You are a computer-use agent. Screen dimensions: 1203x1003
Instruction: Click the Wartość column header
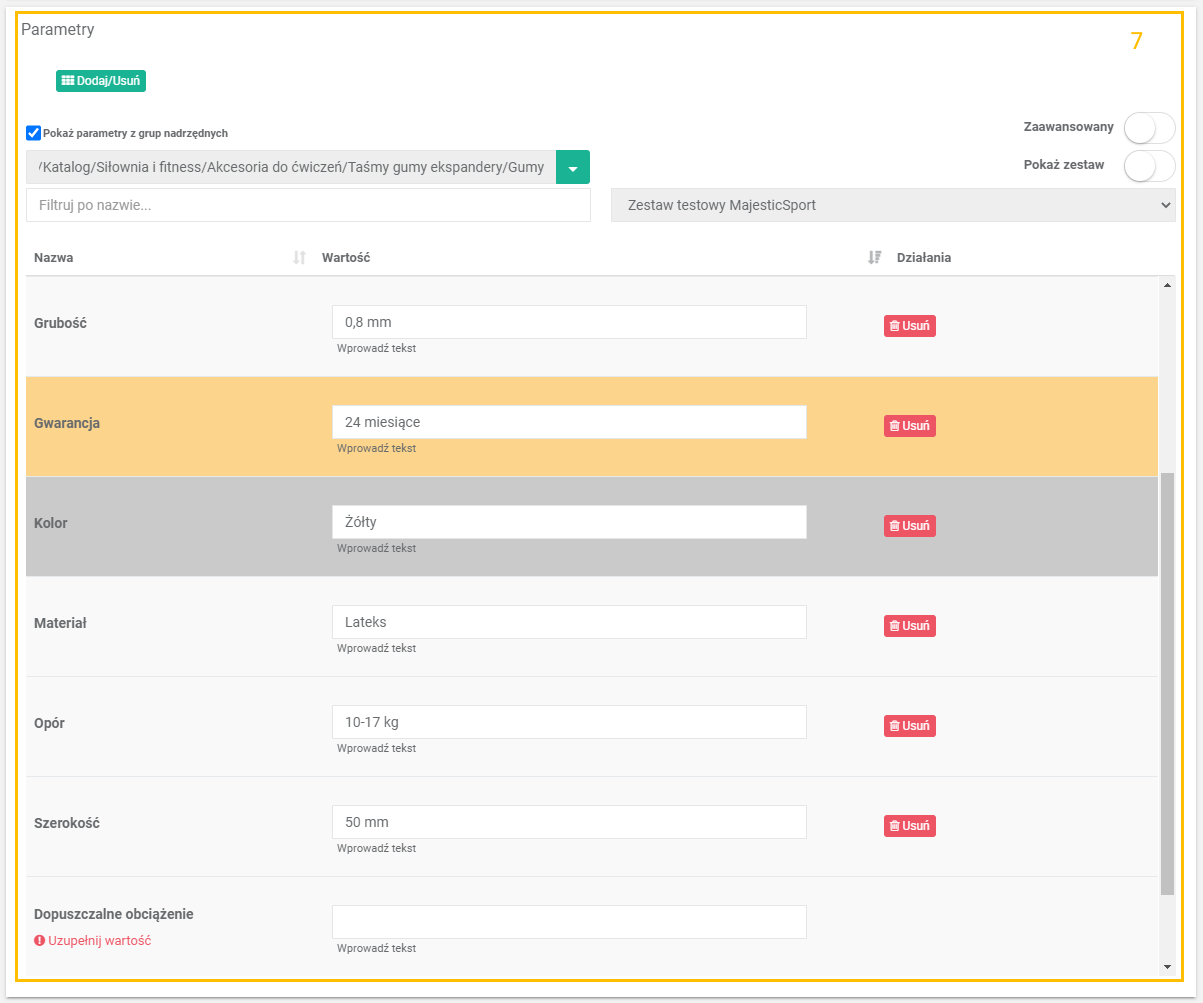click(x=346, y=258)
